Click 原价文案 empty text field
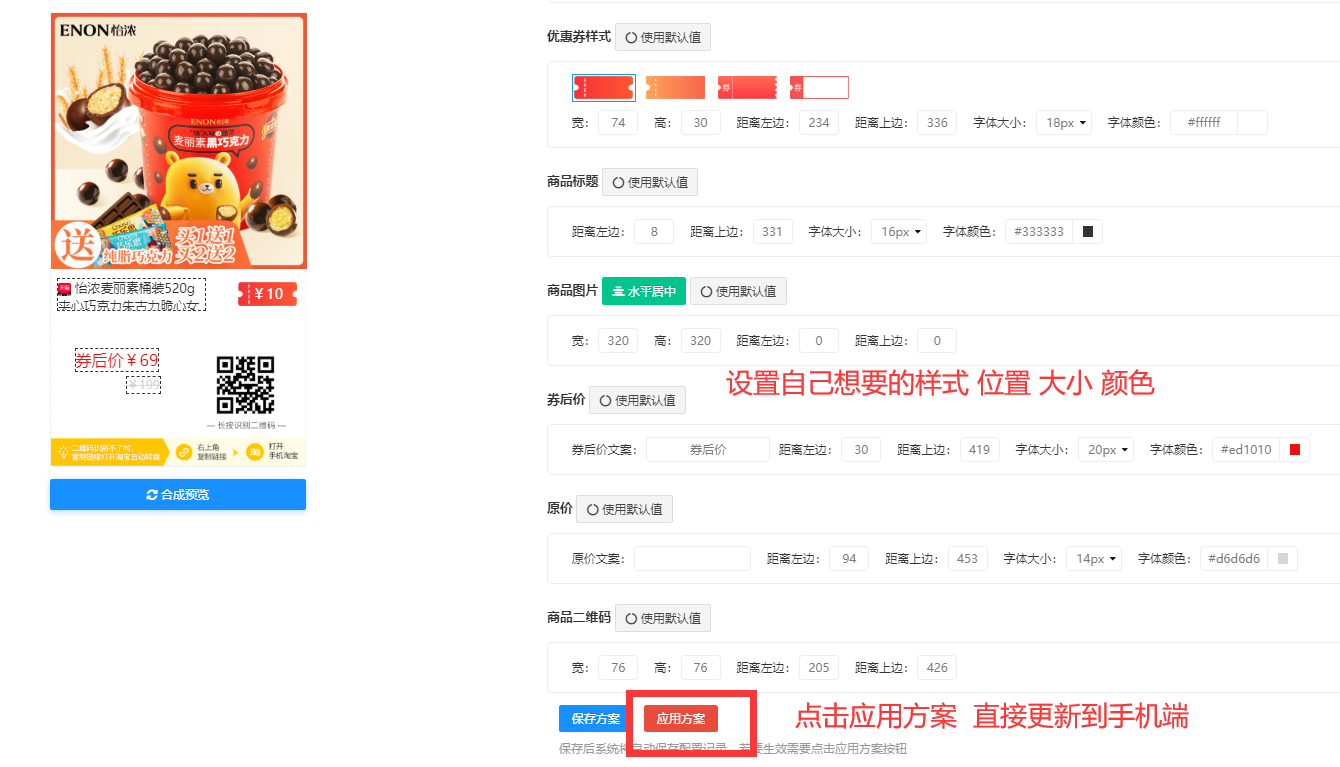The image size is (1340, 767). [692, 559]
